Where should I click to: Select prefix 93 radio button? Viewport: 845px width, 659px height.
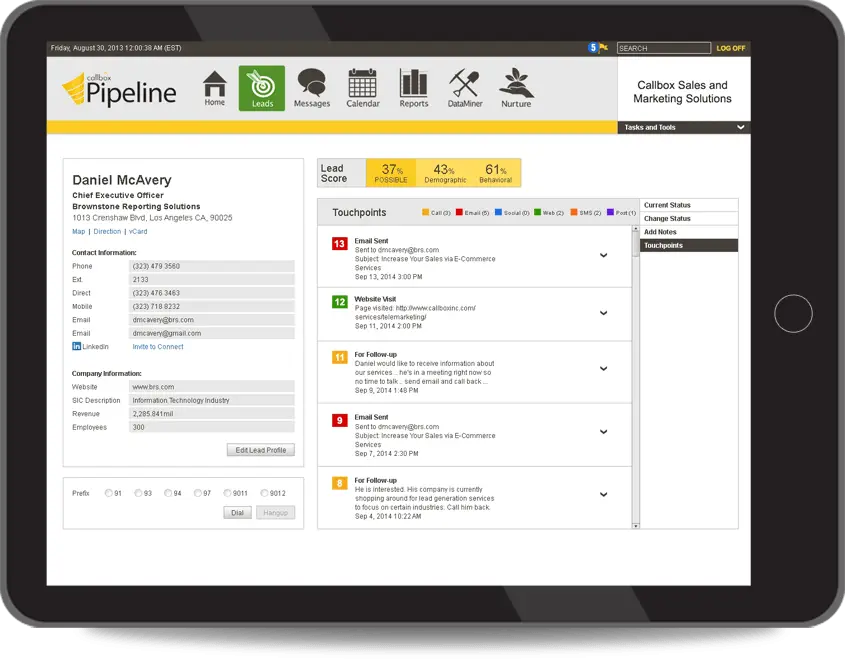(138, 493)
